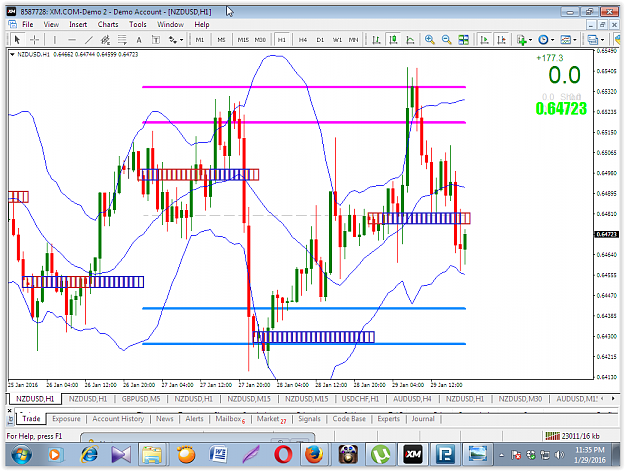Open the Windows Start button
The width and height of the screenshot is (625, 471).
click(21, 455)
